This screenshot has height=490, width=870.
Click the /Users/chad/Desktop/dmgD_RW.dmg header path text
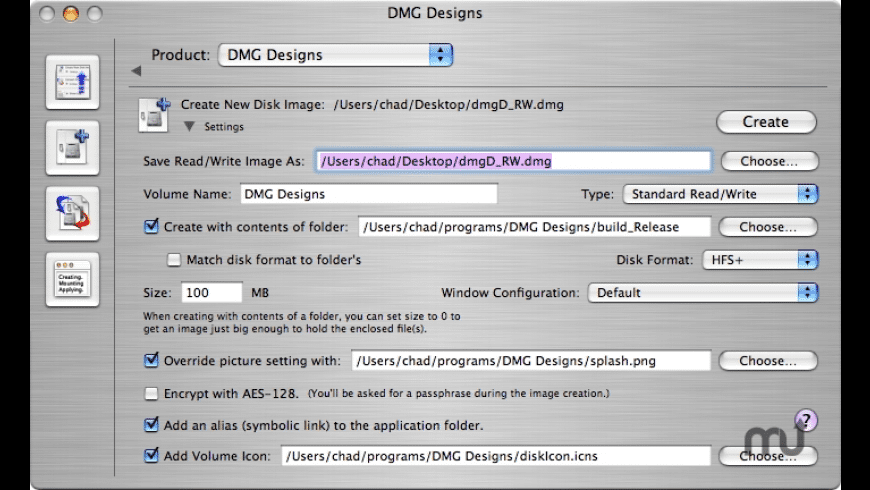[448, 104]
